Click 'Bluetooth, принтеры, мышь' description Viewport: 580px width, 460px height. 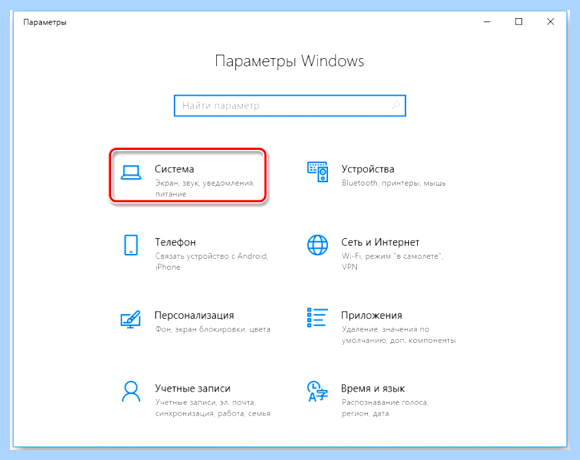tap(394, 183)
